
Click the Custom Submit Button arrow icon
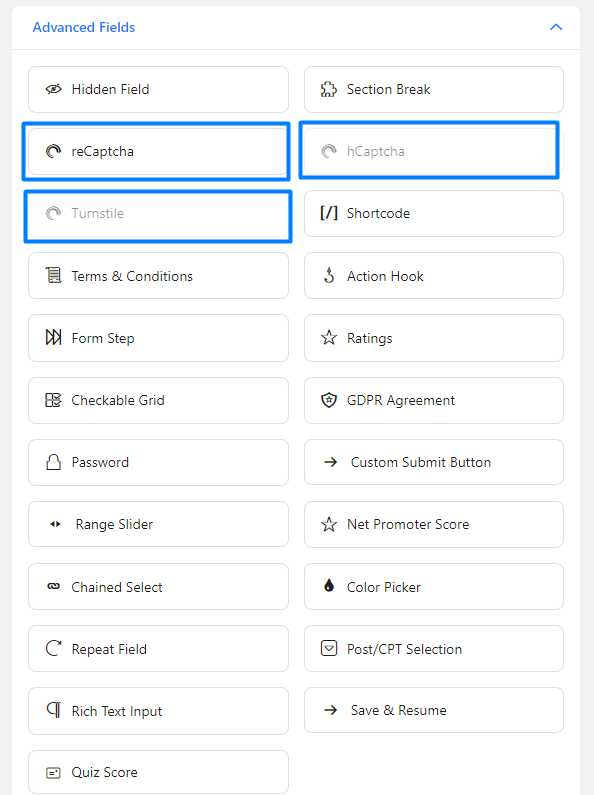point(330,462)
